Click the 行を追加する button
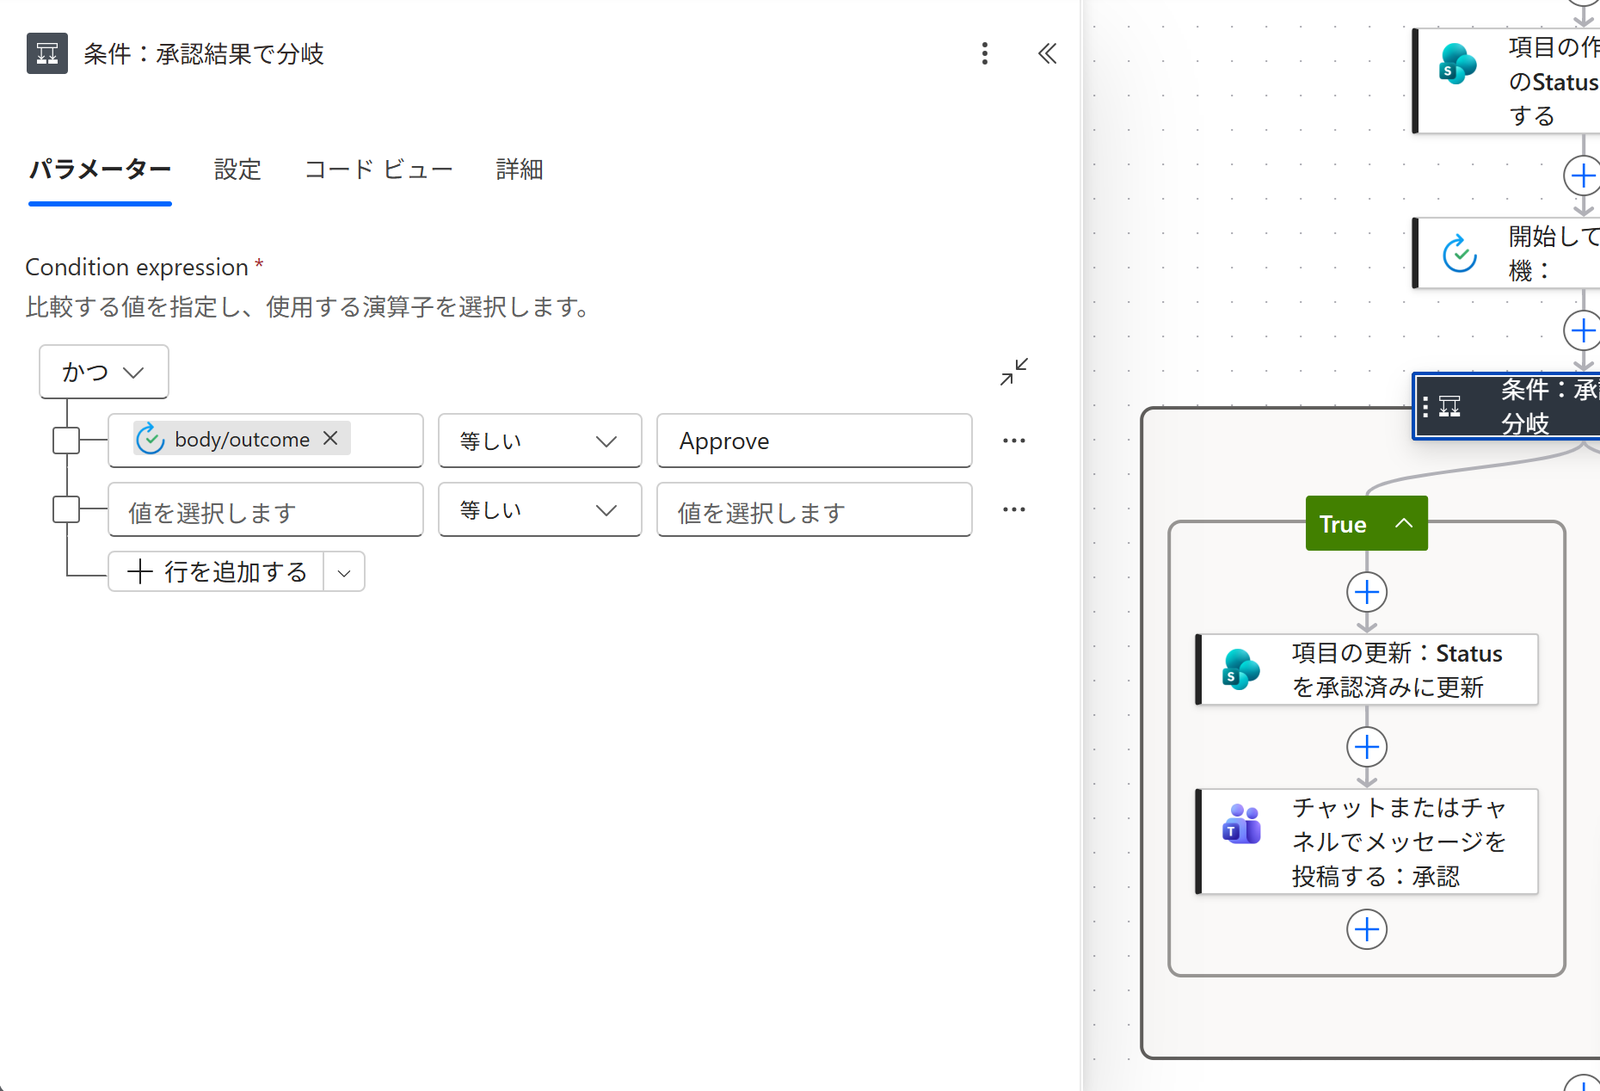Screen dimensions: 1600x1091 coord(216,572)
